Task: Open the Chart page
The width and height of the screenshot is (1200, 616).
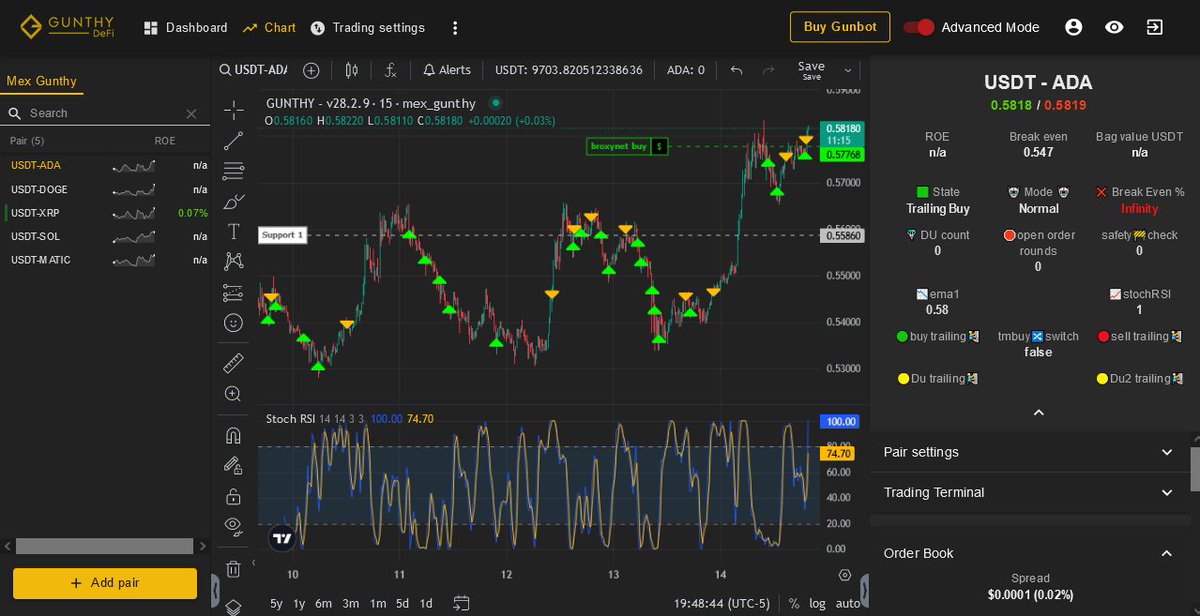Action: click(x=269, y=27)
